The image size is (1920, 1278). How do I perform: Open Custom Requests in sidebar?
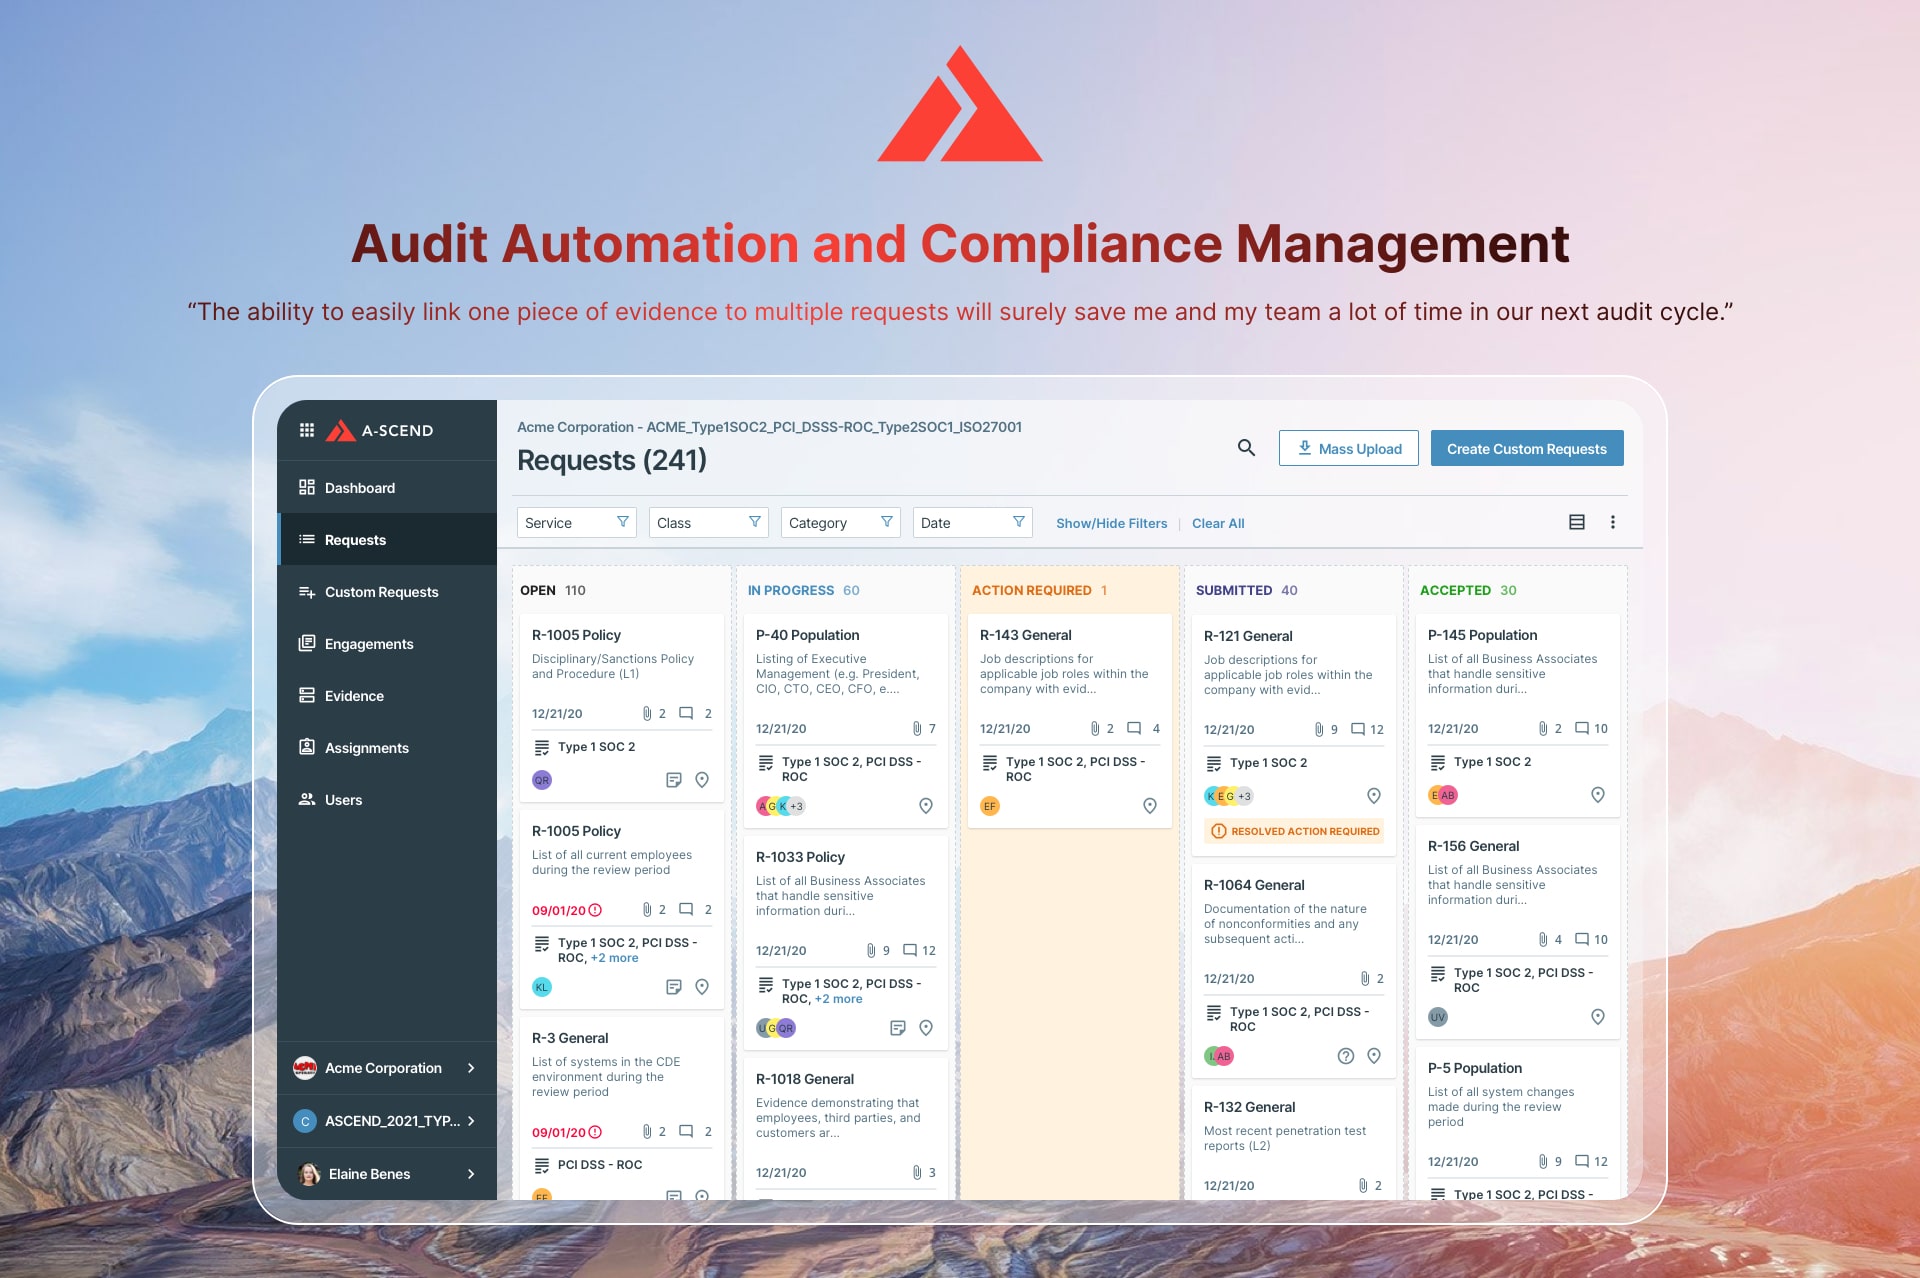(381, 592)
